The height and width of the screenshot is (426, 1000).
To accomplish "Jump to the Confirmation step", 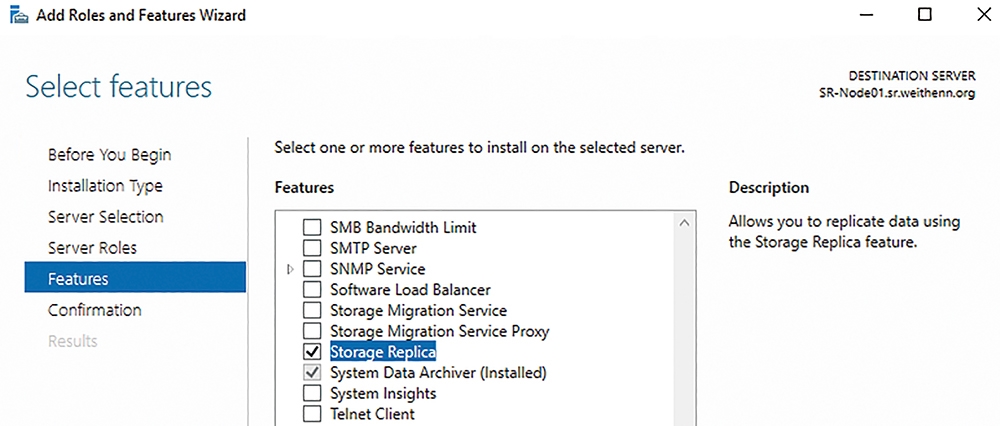I will click(95, 311).
